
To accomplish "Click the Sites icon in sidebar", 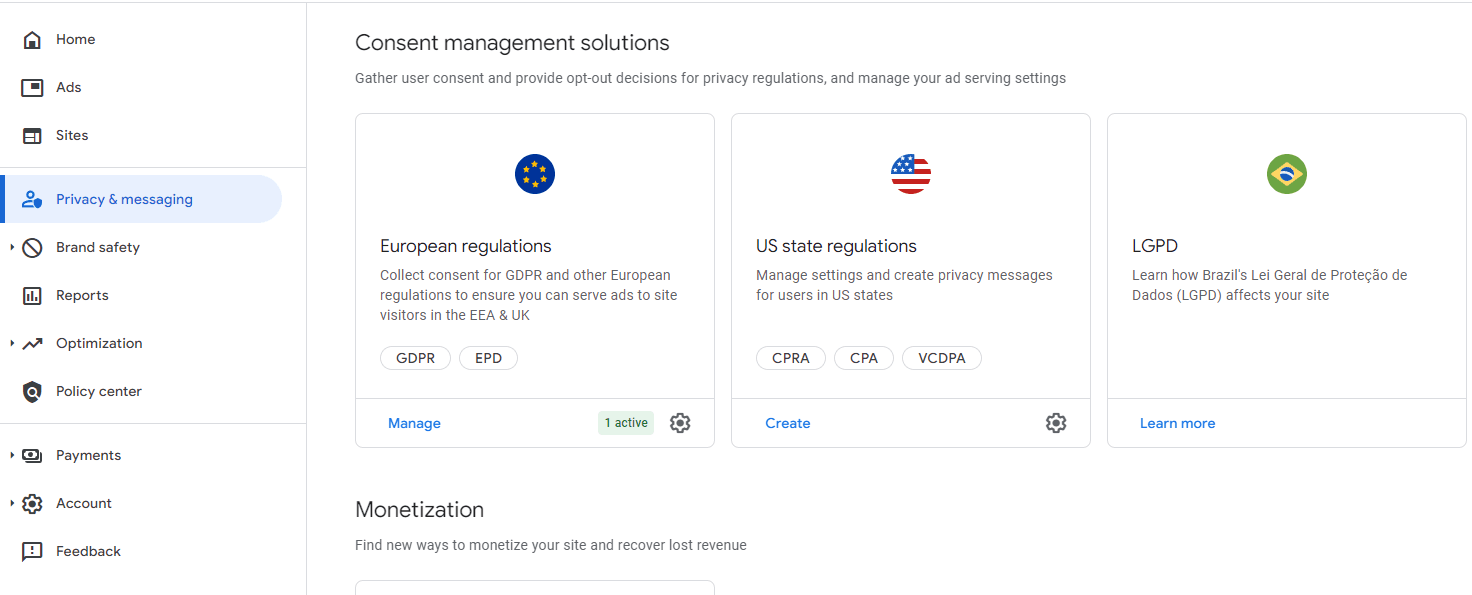I will tap(32, 136).
